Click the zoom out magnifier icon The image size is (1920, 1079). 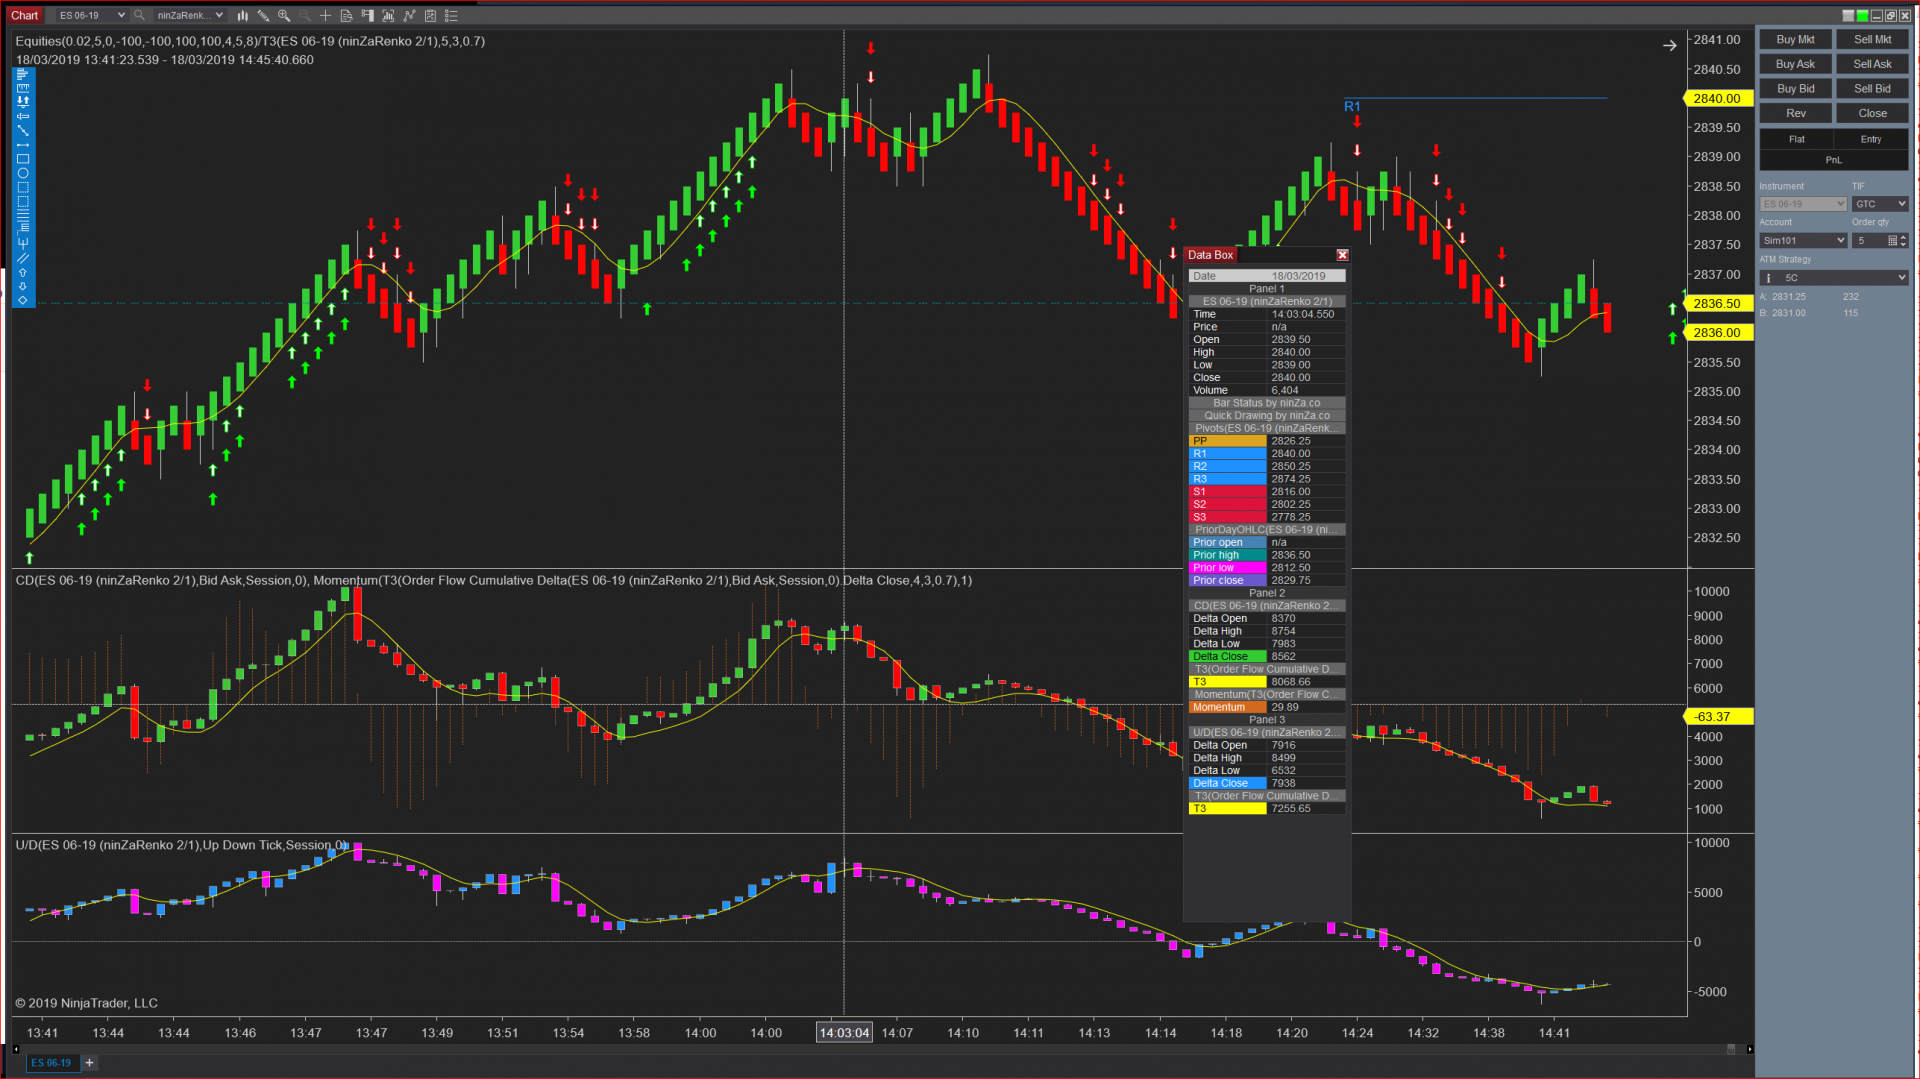[x=305, y=15]
